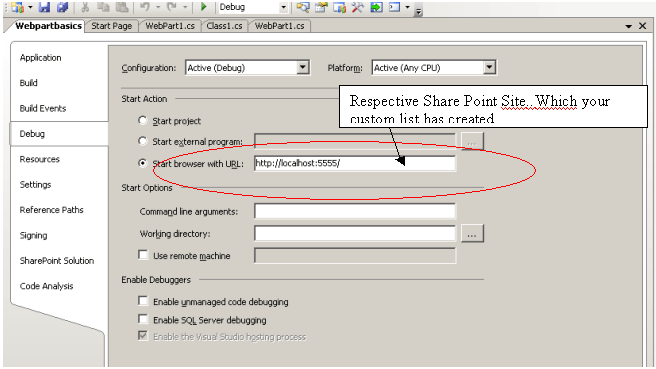Image resolution: width=656 pixels, height=369 pixels.
Task: Click the New Project toolbar icon
Action: pos(18,7)
